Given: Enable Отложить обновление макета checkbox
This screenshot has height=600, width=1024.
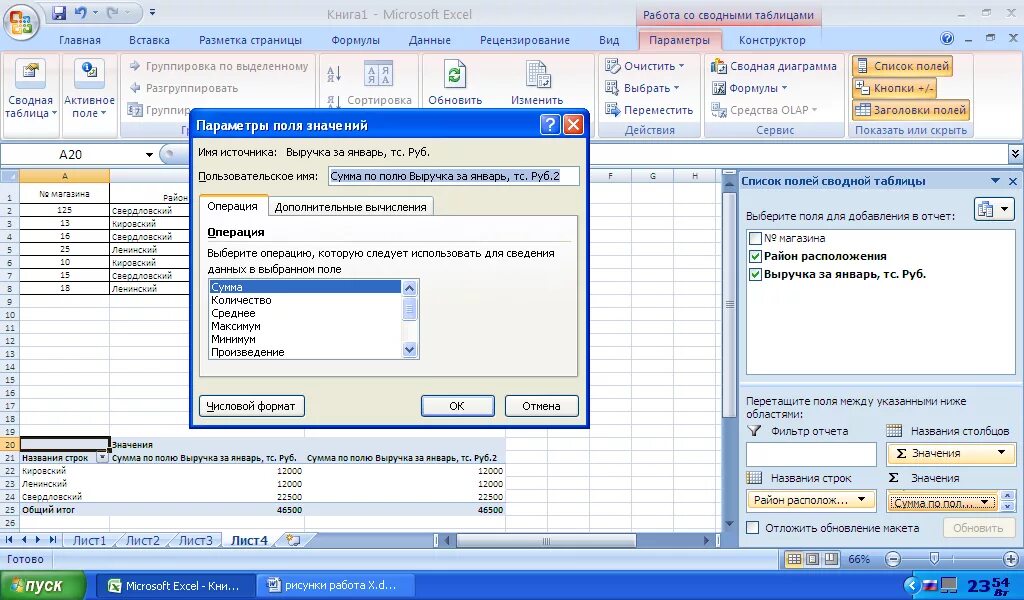Looking at the screenshot, I should tap(753, 528).
